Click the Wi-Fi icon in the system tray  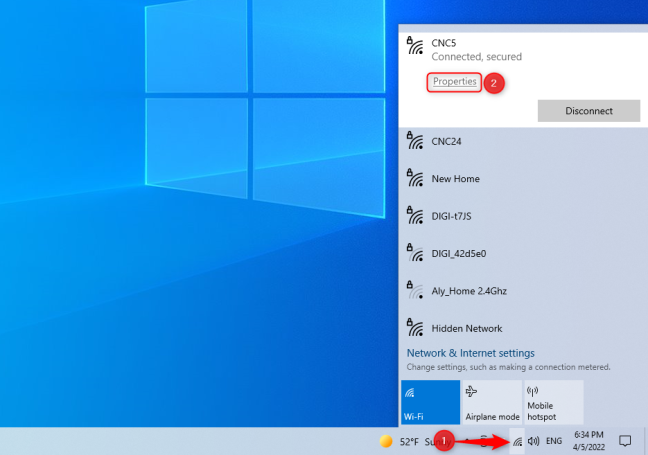pos(517,442)
